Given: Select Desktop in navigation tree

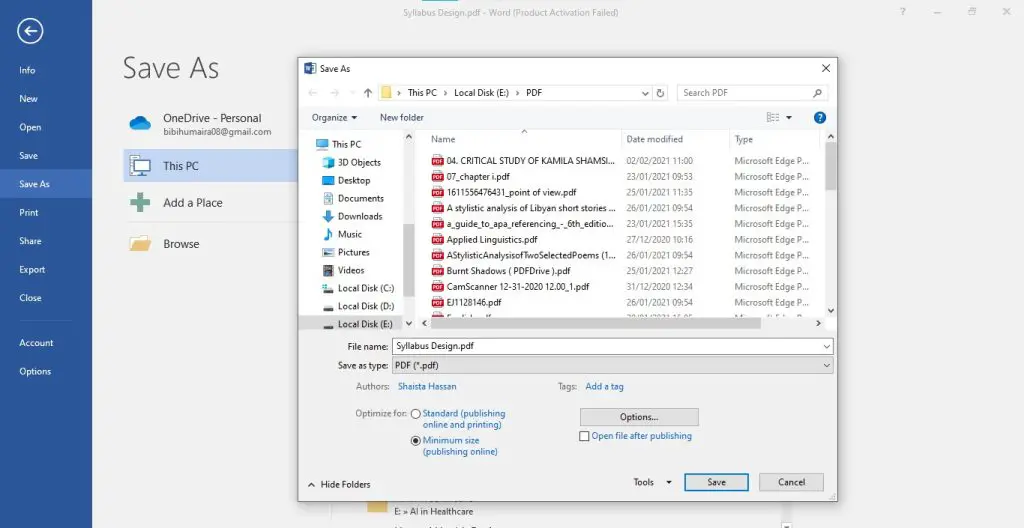Looking at the screenshot, I should pos(354,180).
